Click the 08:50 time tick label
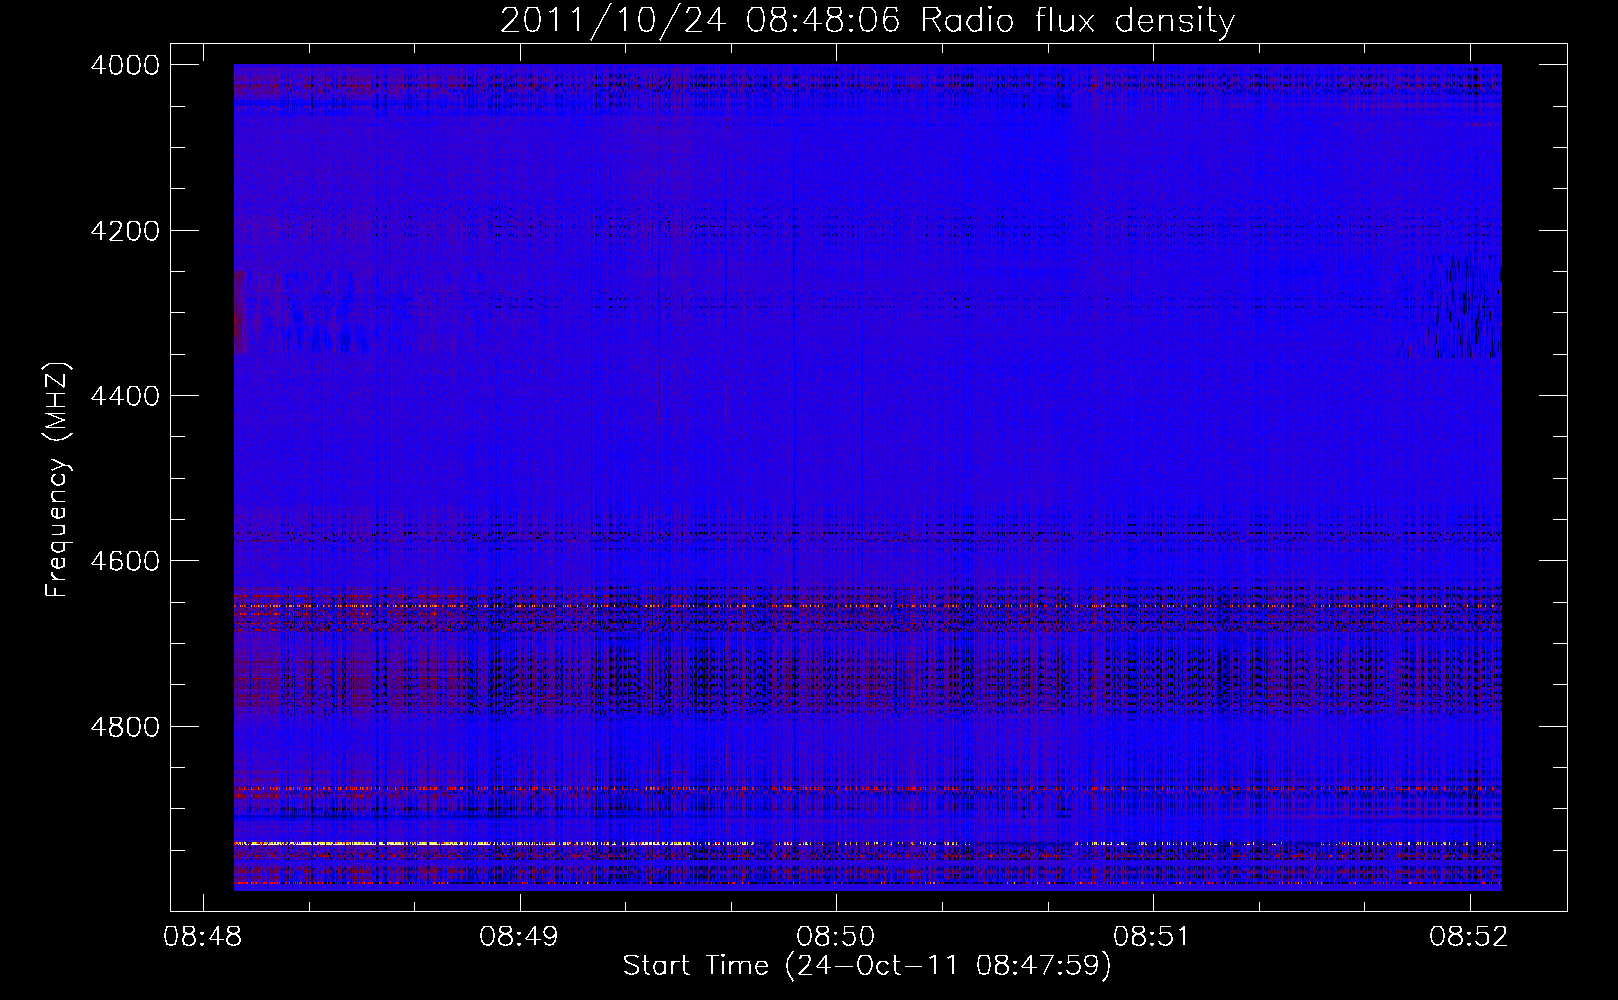Screen dimensions: 1618x1000 click(835, 936)
